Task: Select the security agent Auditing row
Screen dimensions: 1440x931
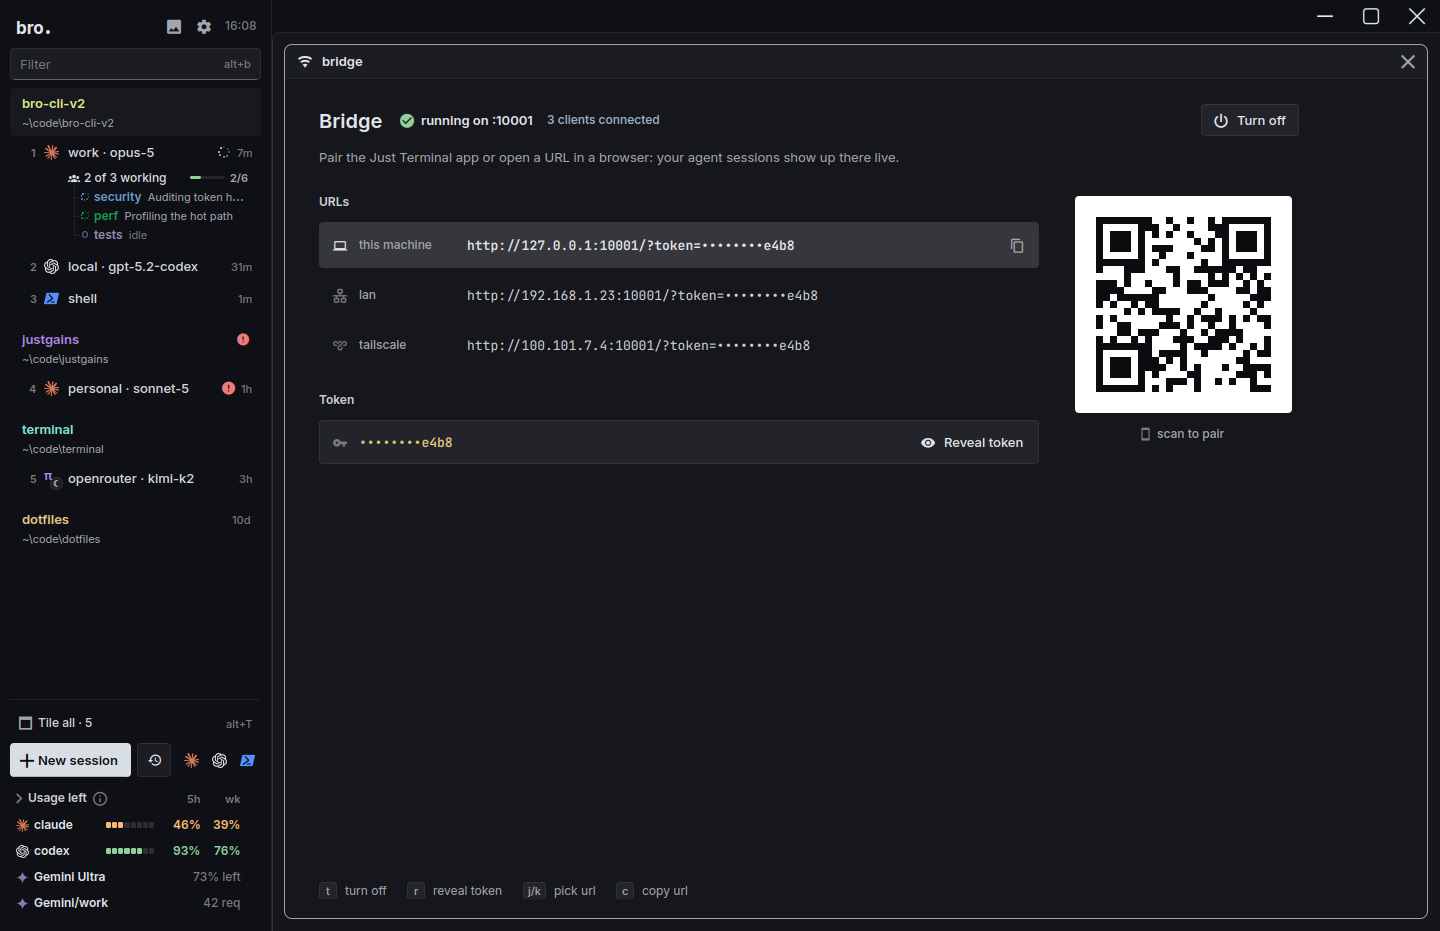Action: tap(162, 197)
